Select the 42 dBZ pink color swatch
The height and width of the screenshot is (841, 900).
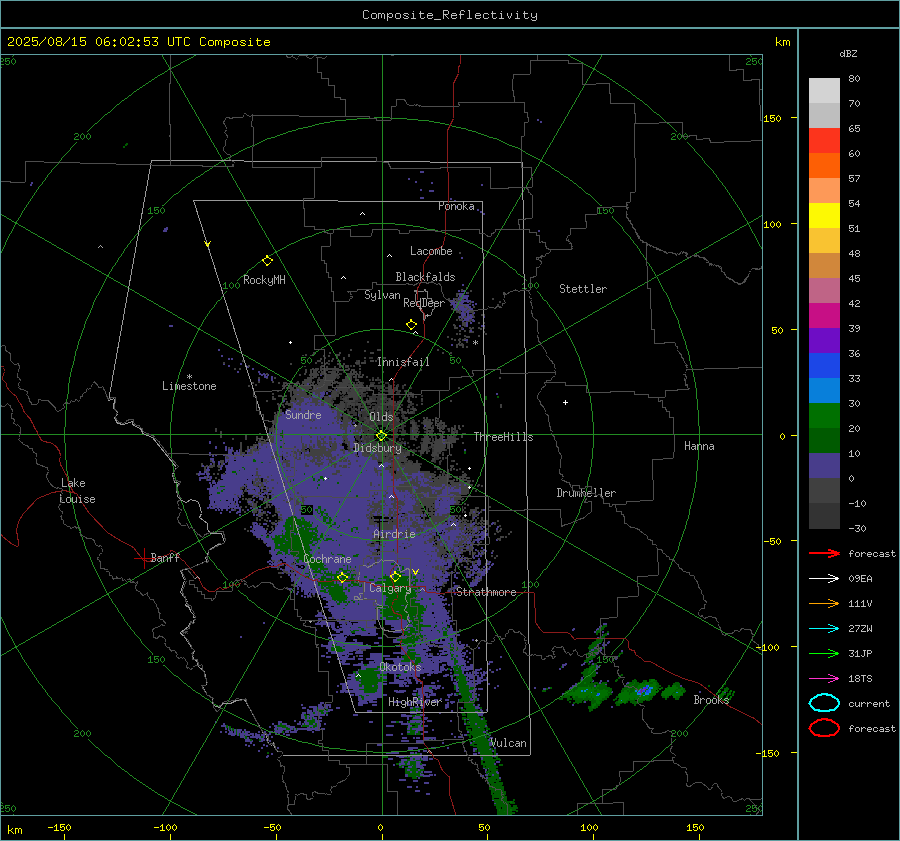coord(824,291)
